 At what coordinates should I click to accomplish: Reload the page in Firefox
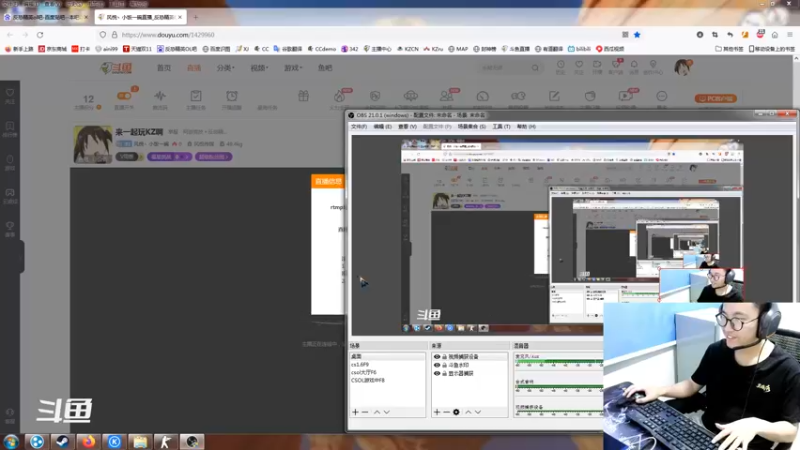[40, 35]
